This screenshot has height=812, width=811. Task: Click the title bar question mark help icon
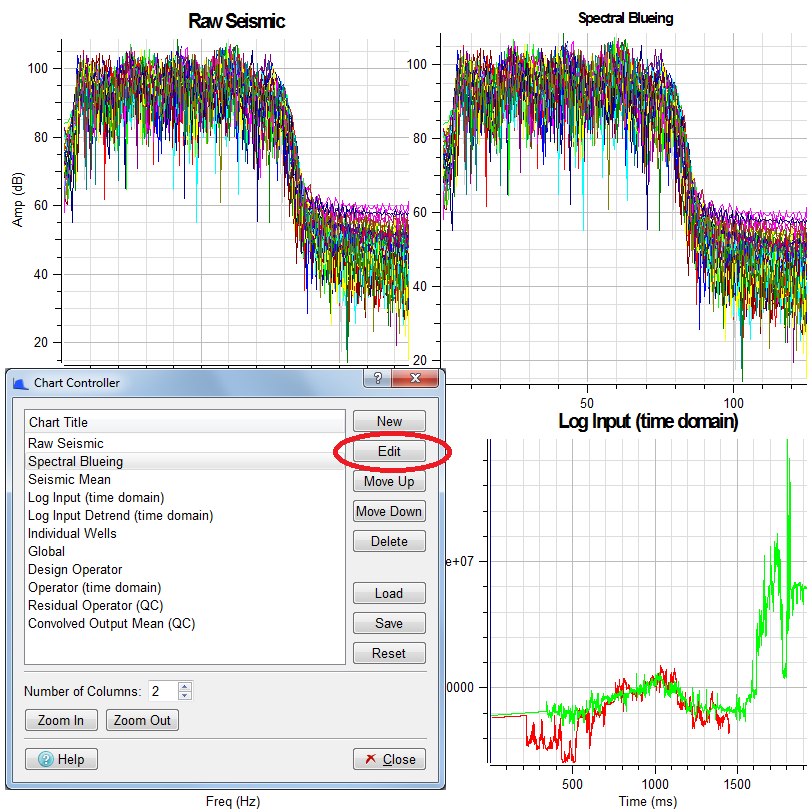tap(378, 379)
